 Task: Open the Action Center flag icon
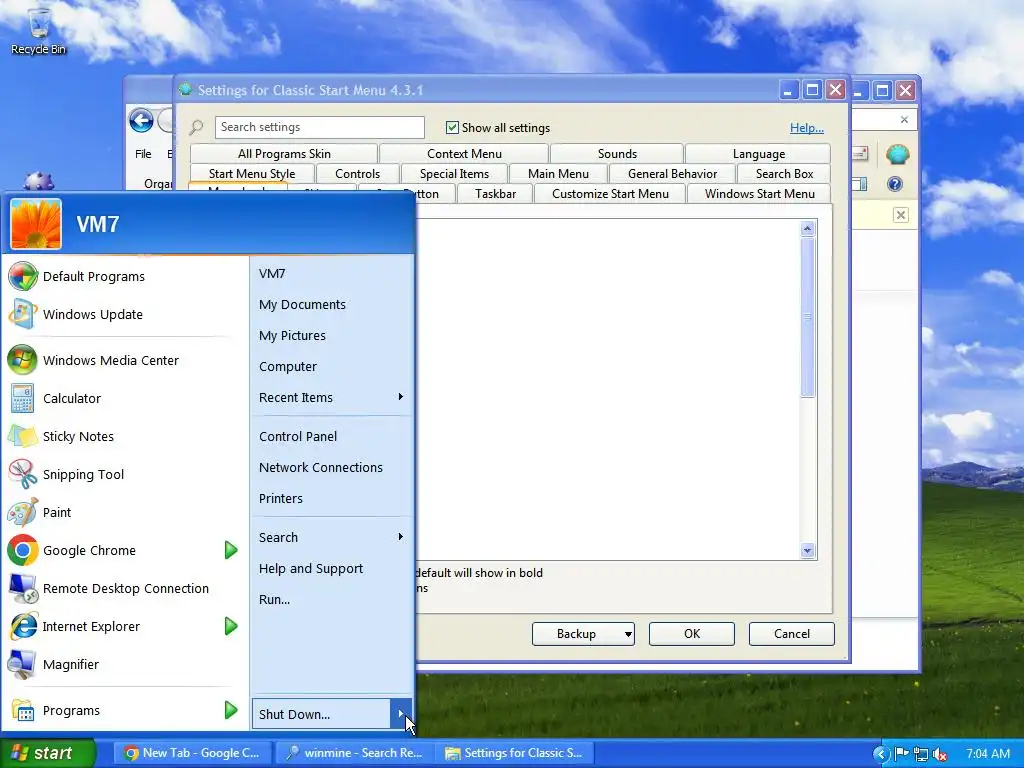coord(901,754)
